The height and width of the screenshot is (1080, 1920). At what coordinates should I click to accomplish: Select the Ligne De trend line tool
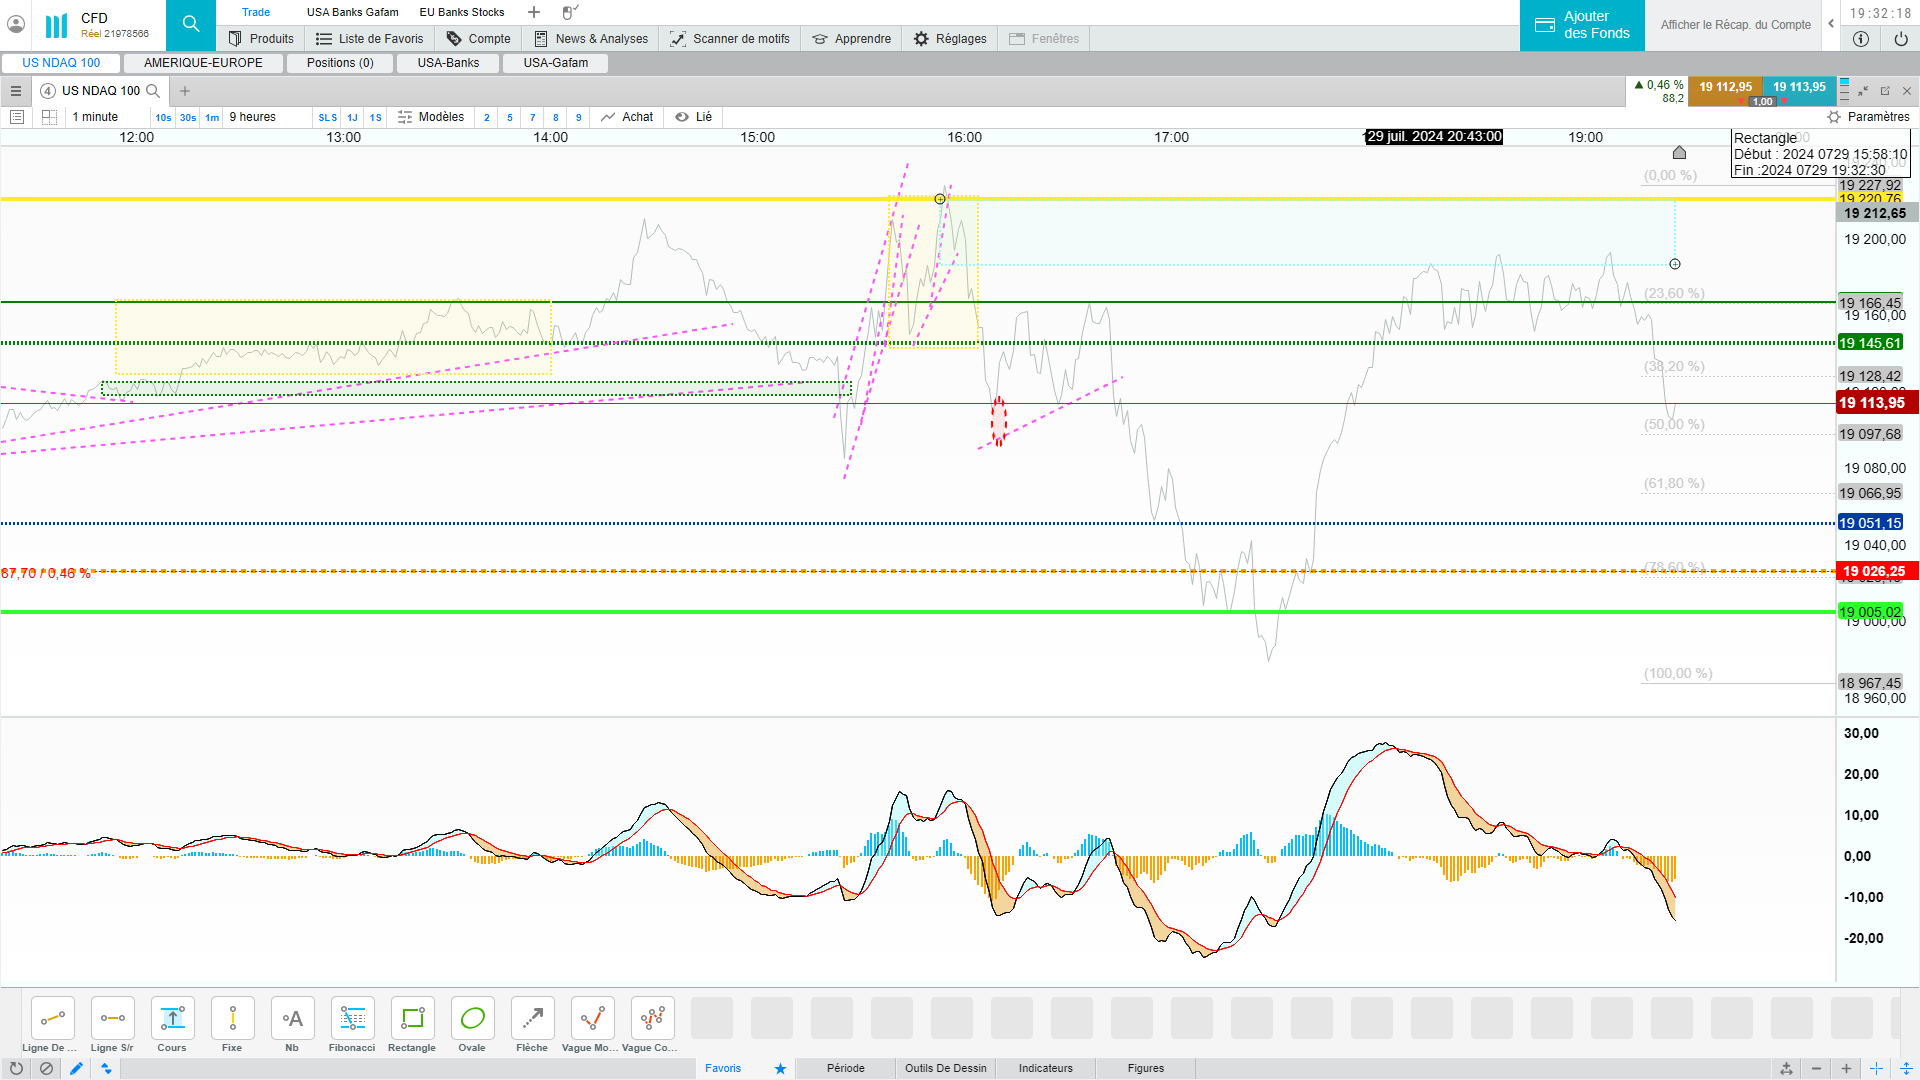point(52,1019)
